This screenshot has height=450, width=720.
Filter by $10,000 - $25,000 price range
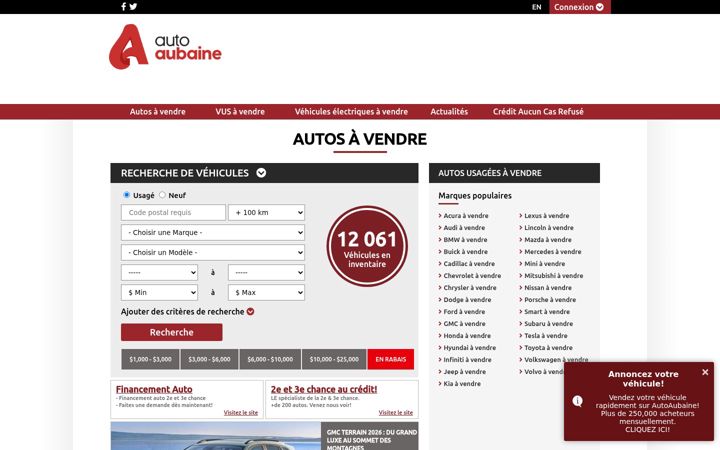coord(334,359)
